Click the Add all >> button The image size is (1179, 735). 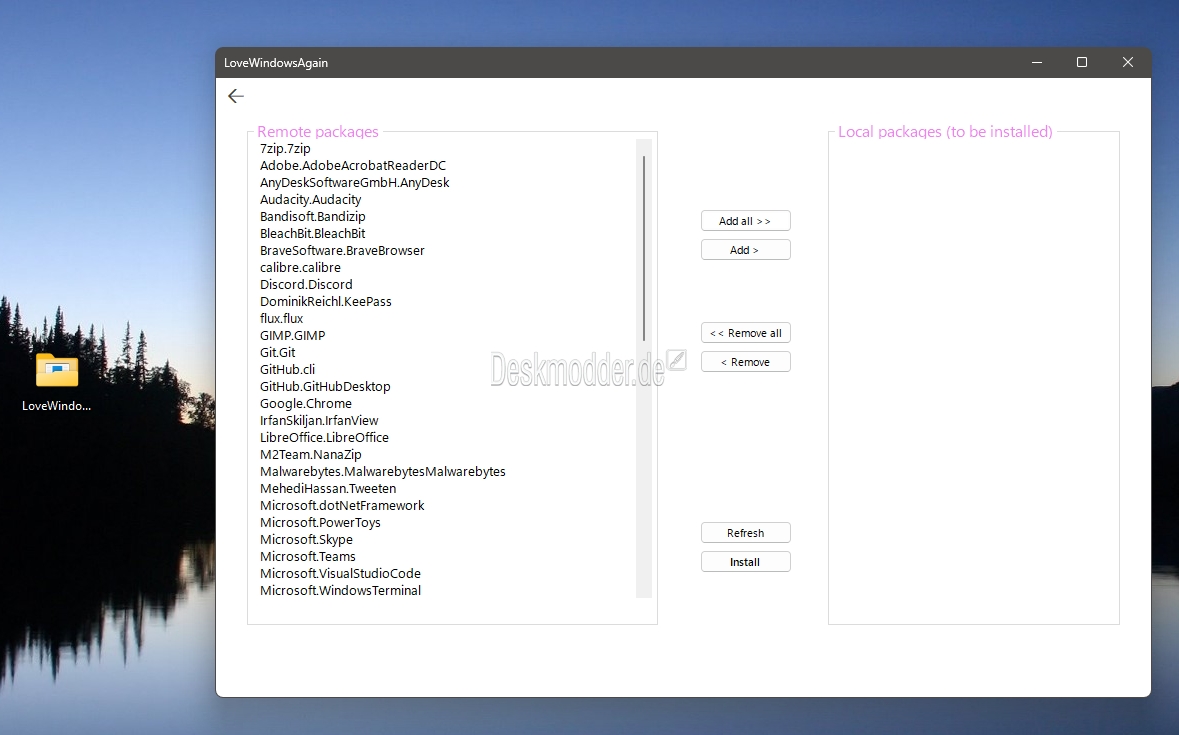click(745, 221)
